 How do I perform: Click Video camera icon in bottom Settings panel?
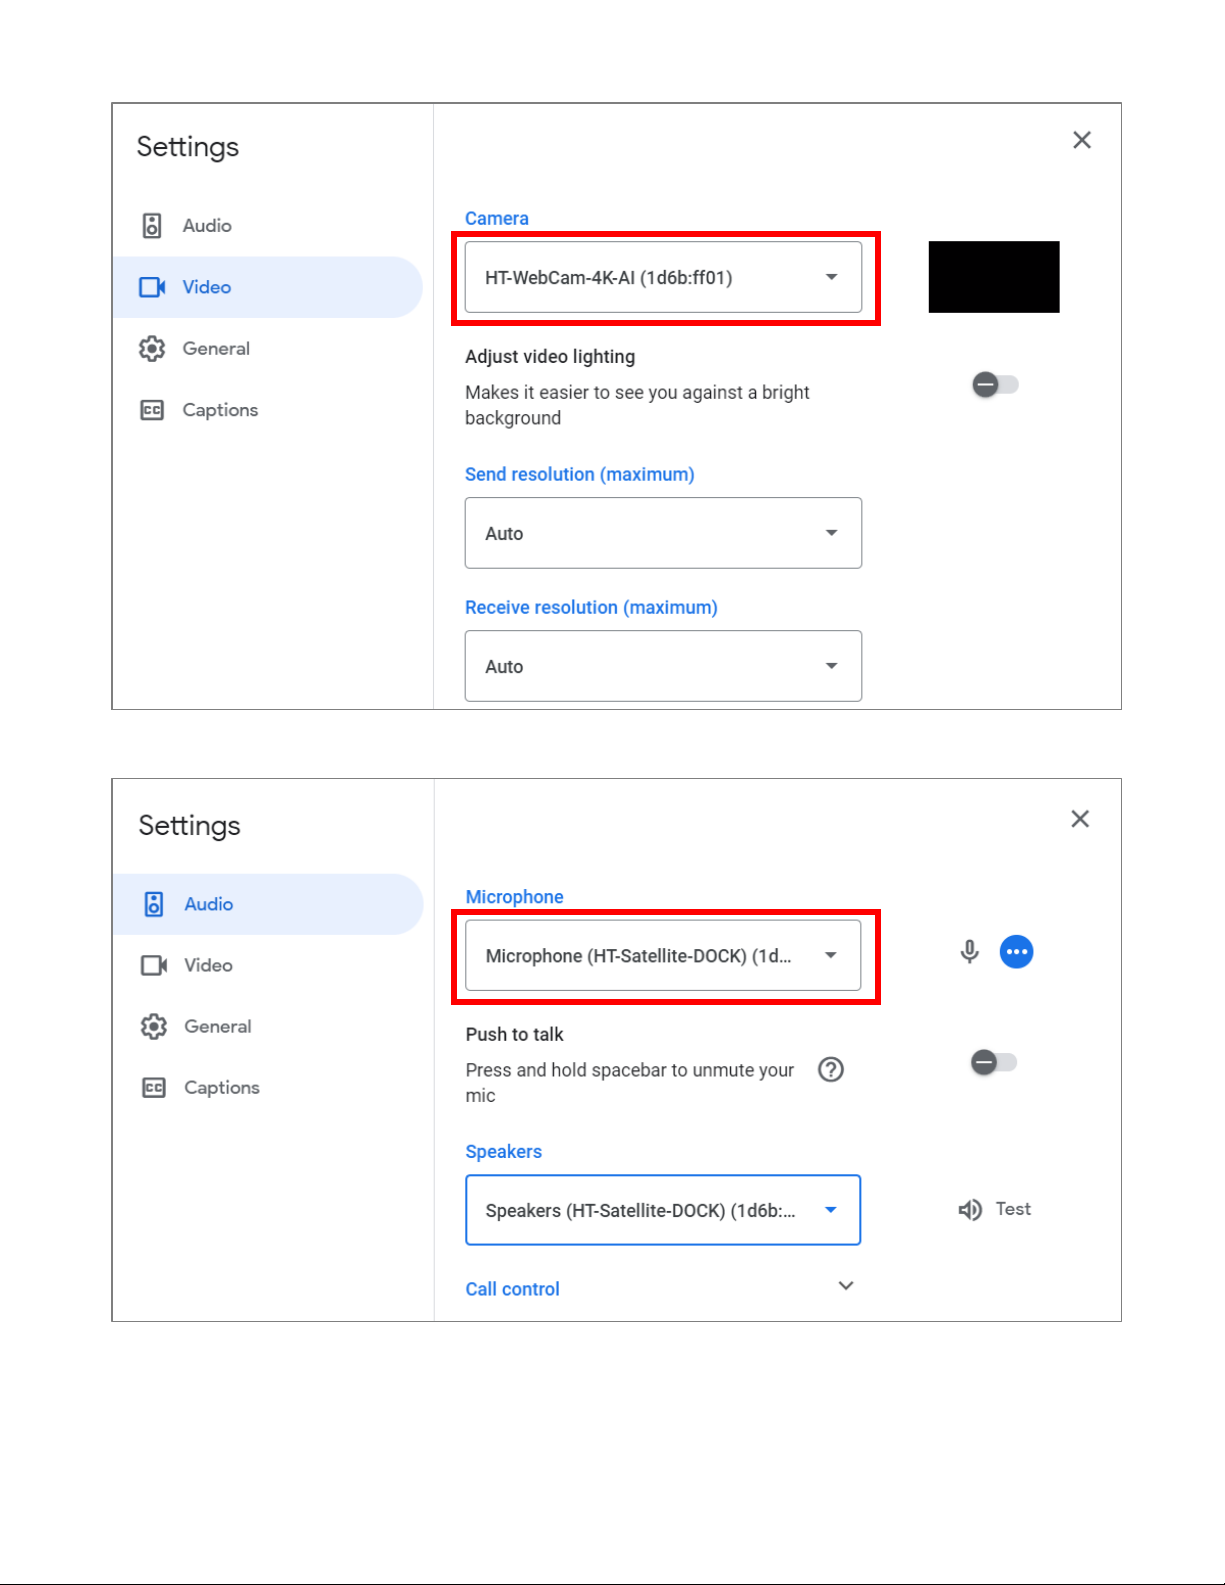(154, 965)
